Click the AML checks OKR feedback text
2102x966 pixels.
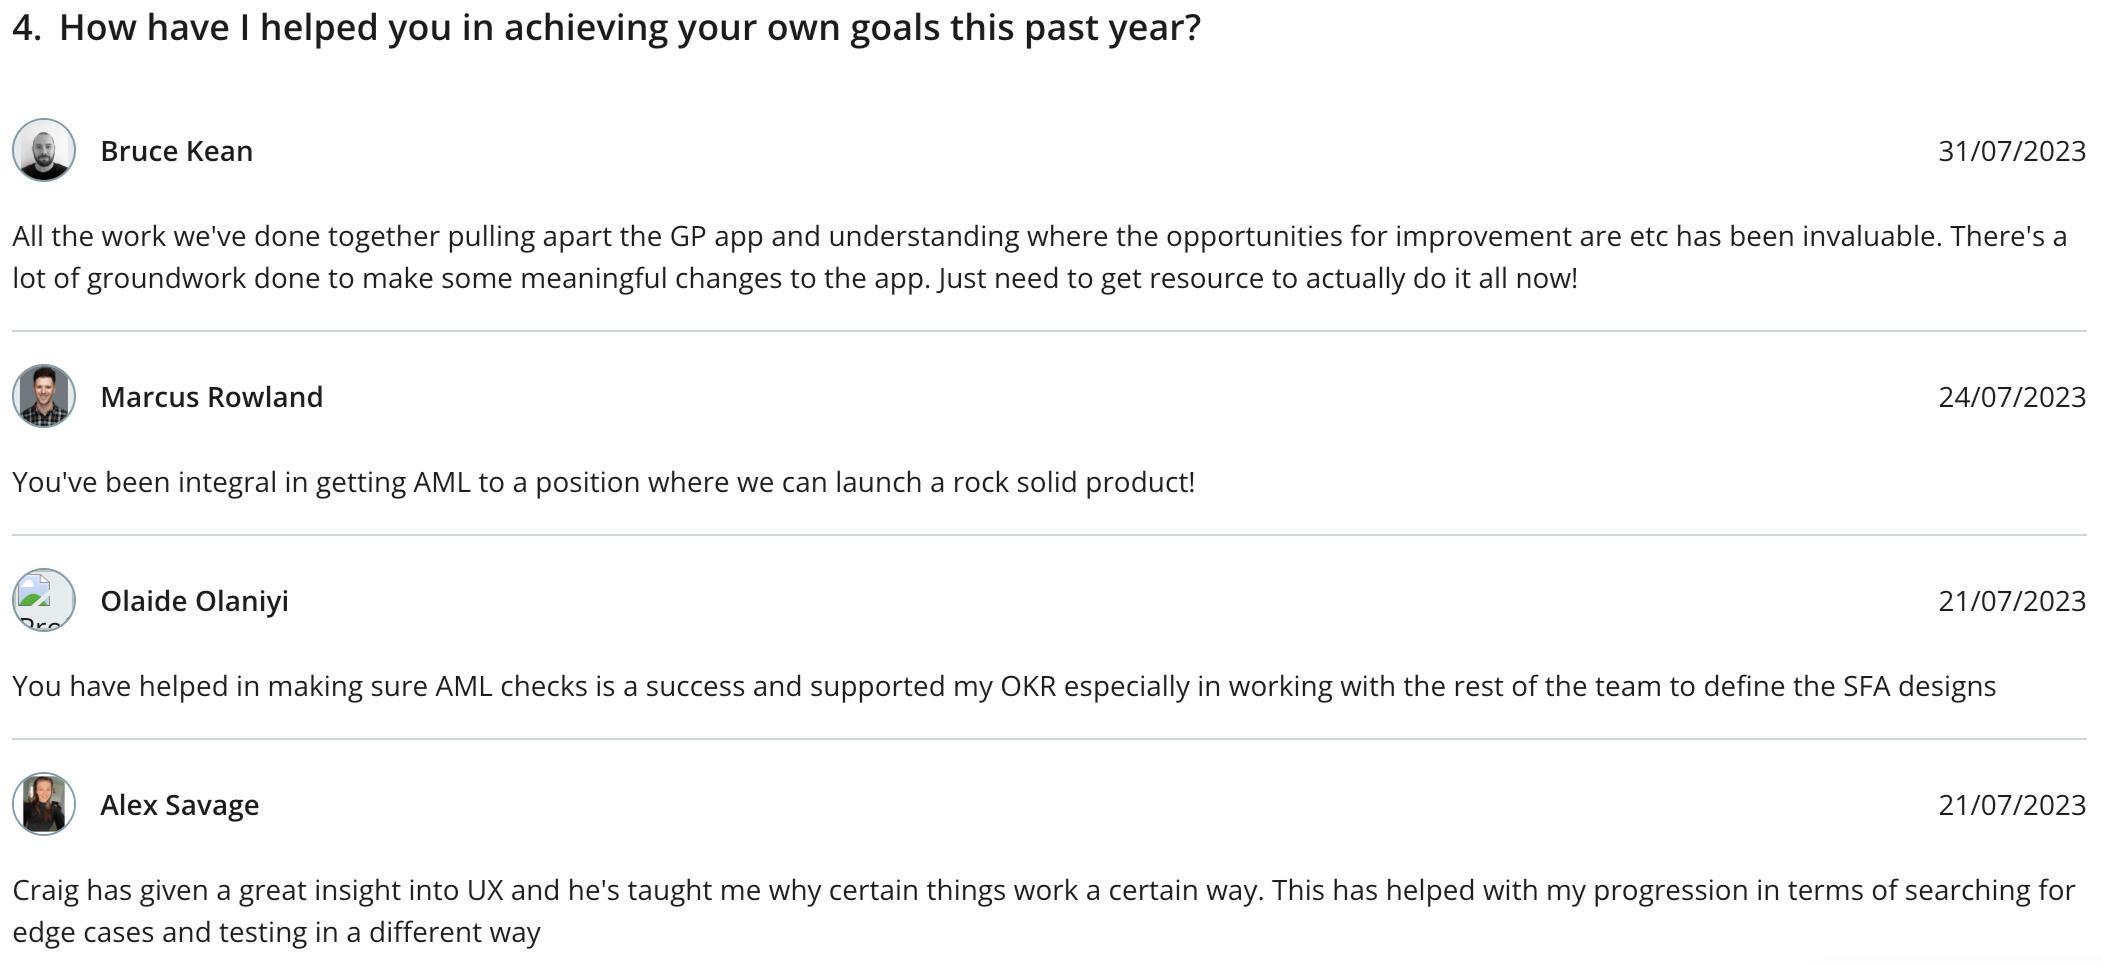click(x=1004, y=686)
